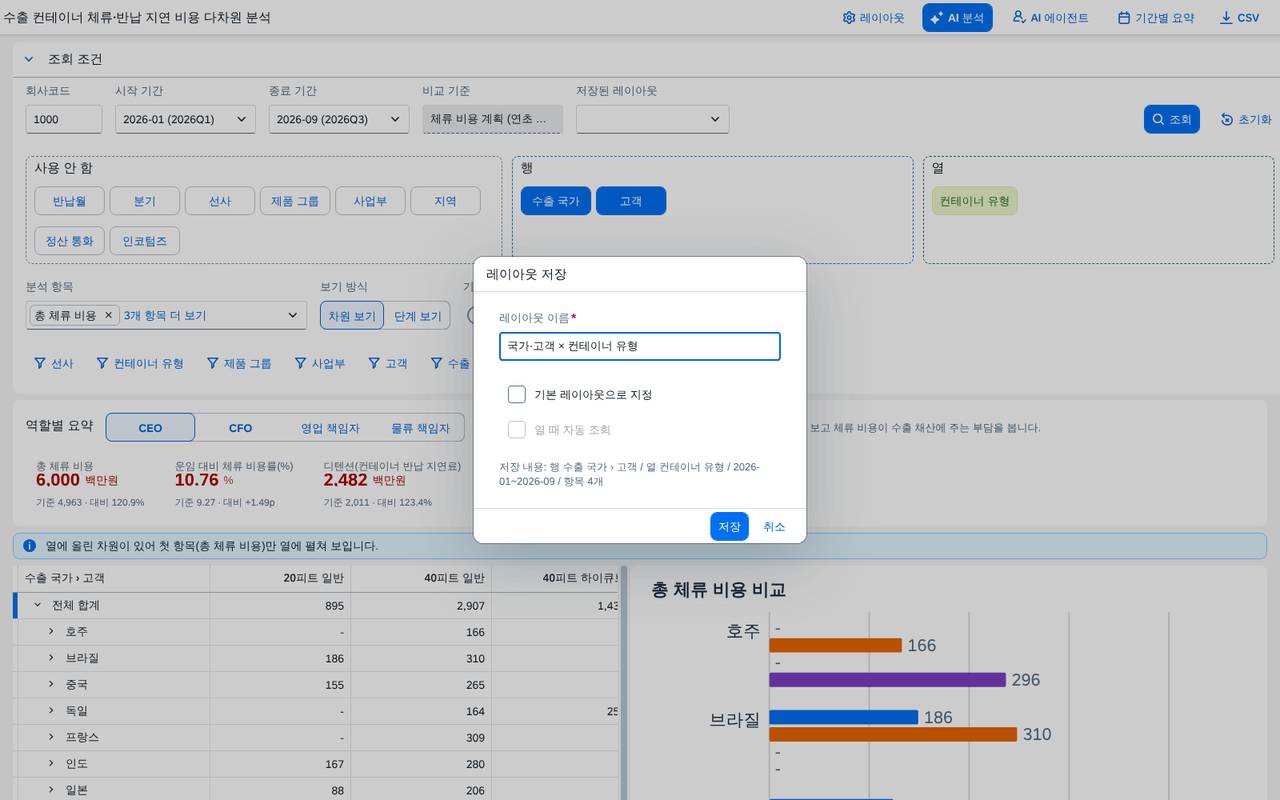Switch to 차원 보기 view mode

click(352, 316)
